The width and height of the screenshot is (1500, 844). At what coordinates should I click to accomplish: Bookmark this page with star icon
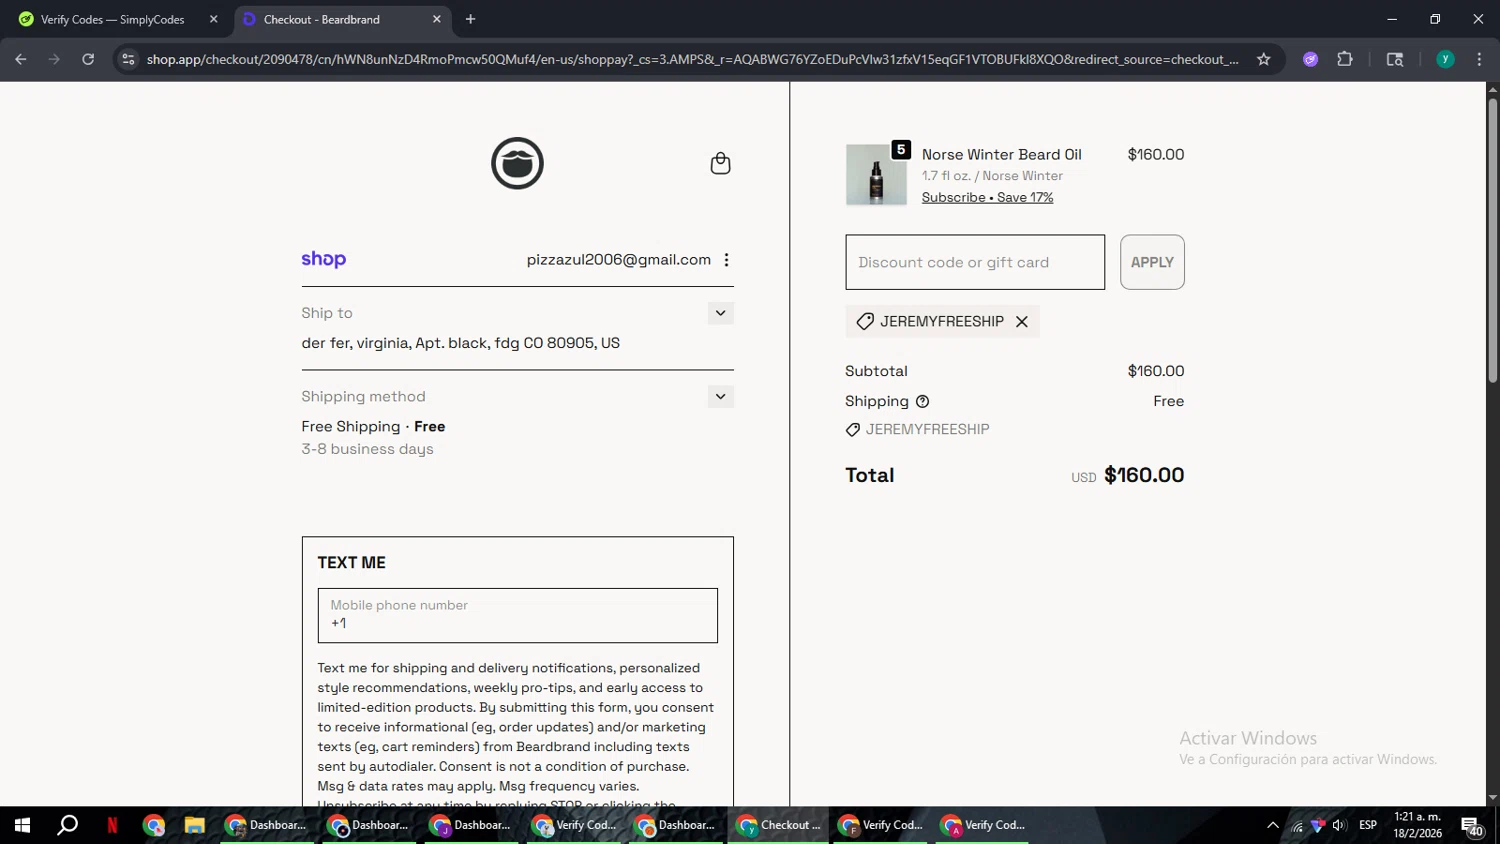coord(1263,59)
